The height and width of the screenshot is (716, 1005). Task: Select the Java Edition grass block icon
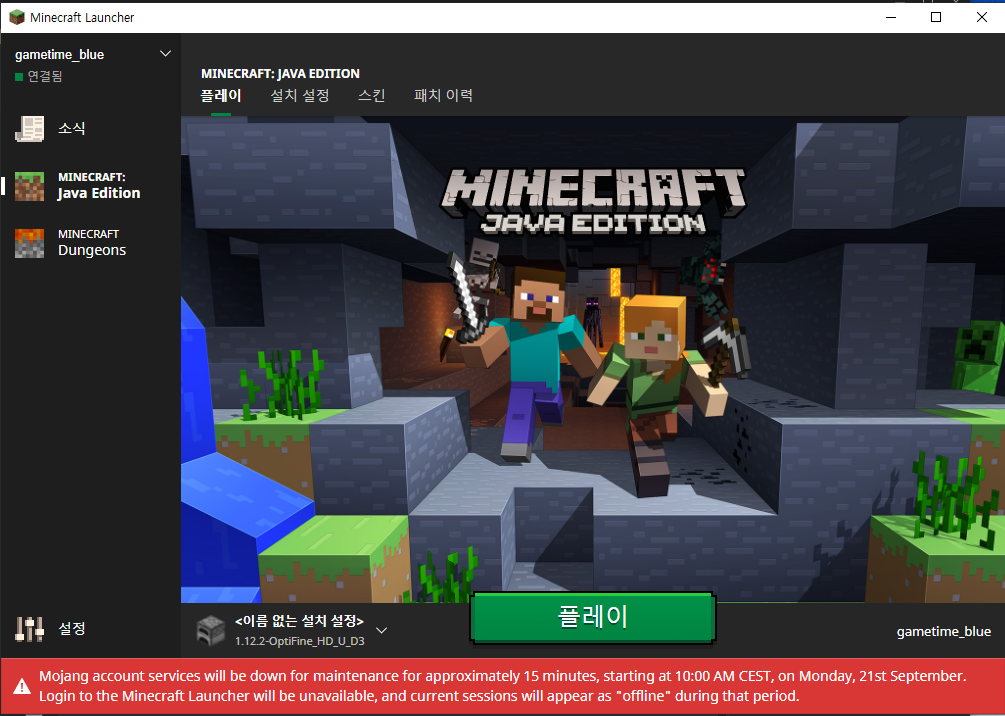point(29,186)
